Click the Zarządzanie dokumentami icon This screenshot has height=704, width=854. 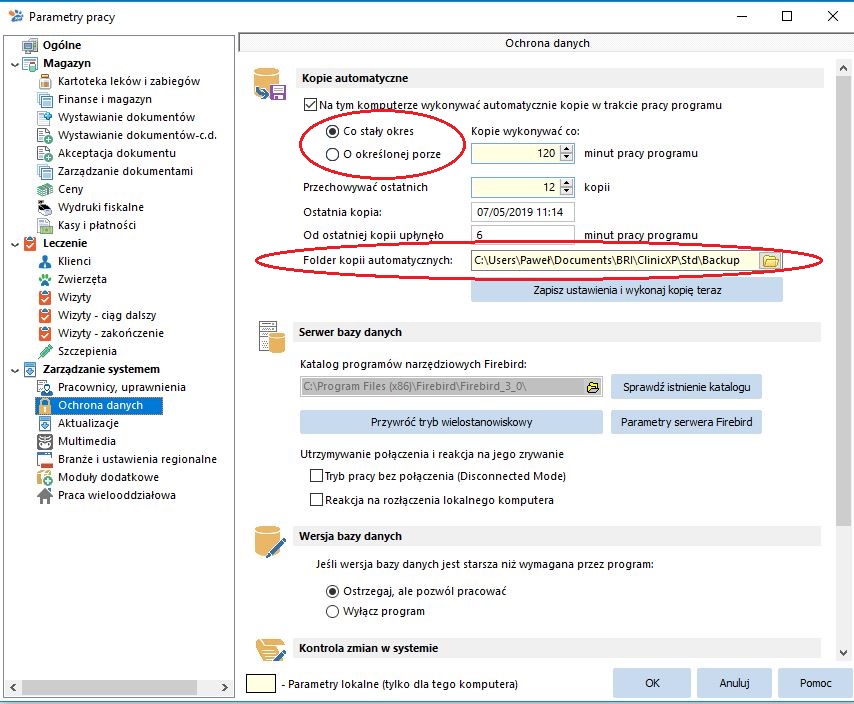[45, 172]
